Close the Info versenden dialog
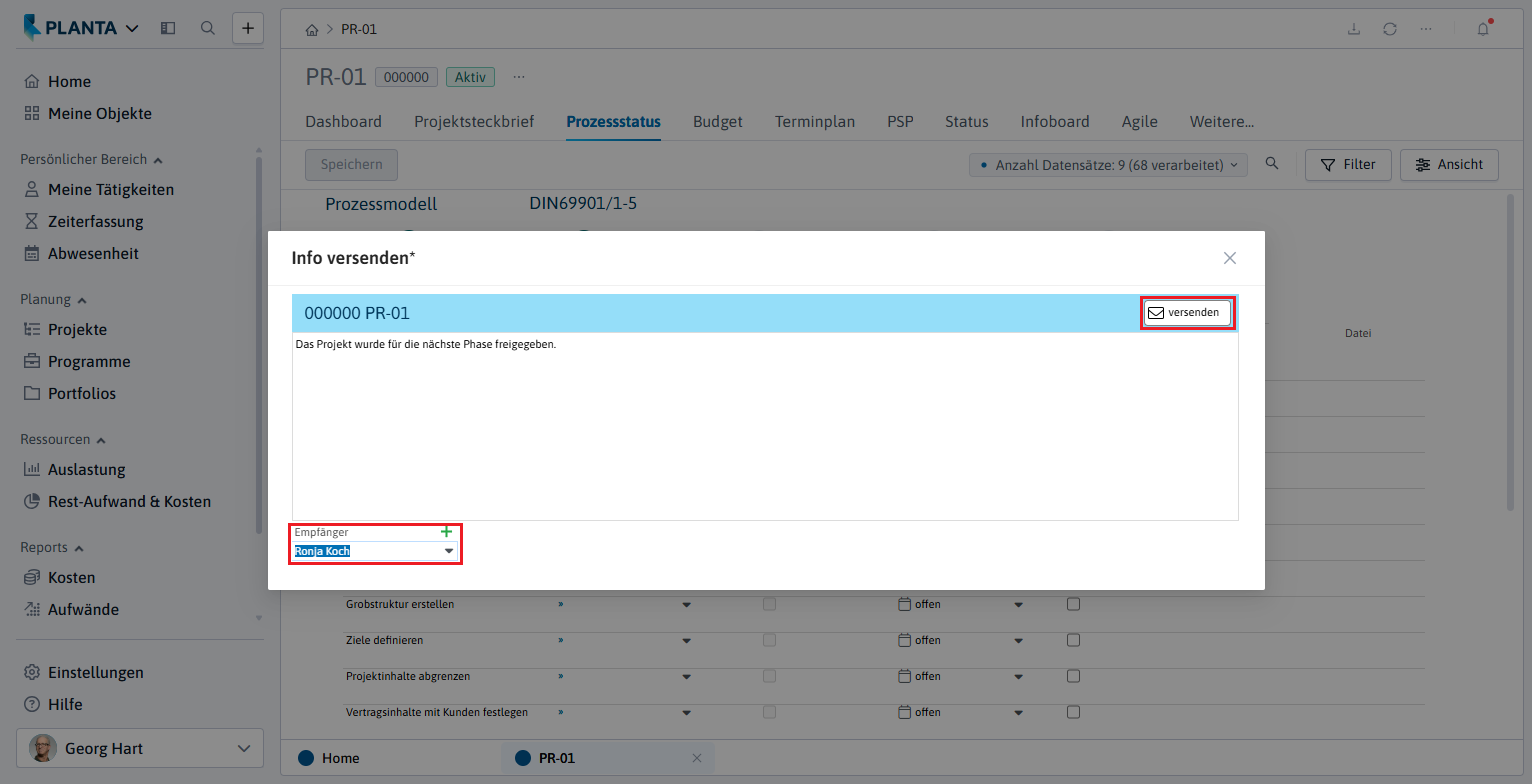 [1230, 258]
